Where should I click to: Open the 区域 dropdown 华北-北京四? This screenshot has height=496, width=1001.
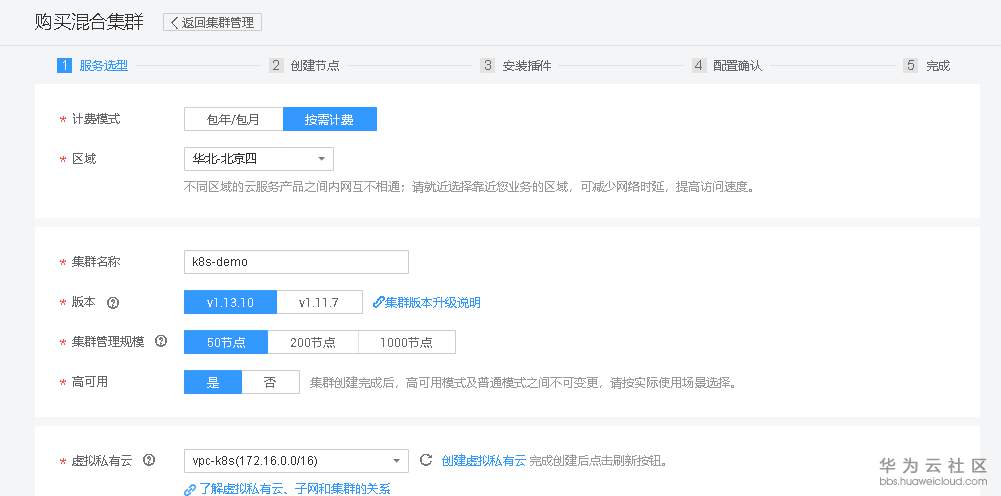(x=259, y=159)
